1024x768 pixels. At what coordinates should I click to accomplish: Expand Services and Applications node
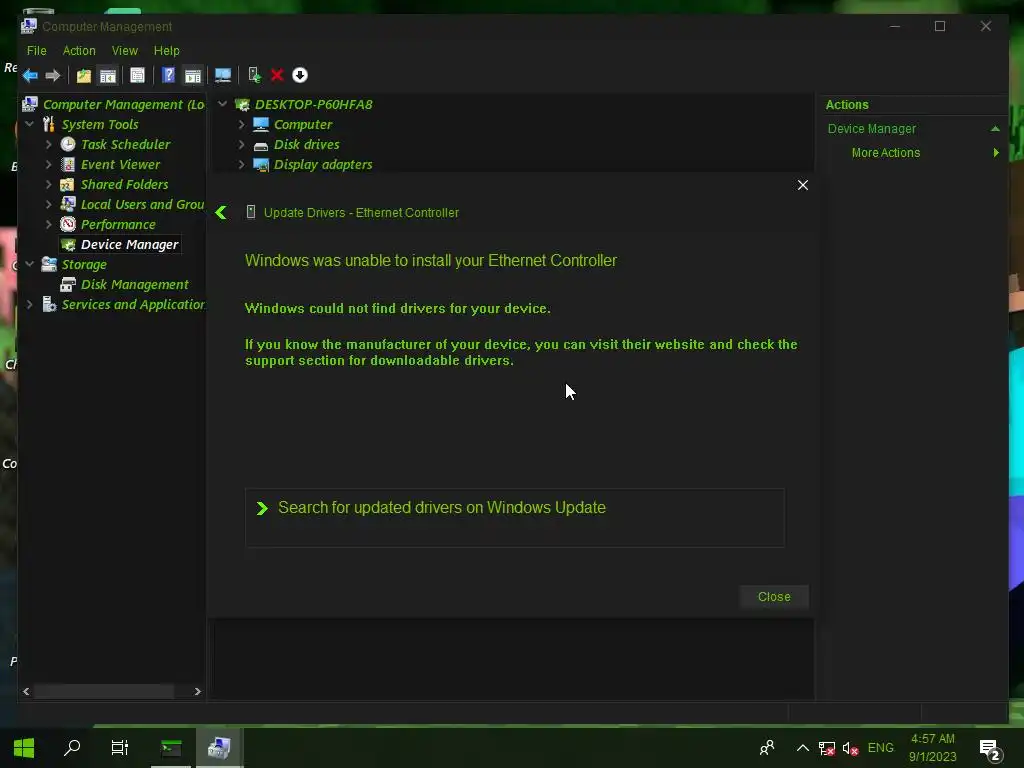point(29,304)
